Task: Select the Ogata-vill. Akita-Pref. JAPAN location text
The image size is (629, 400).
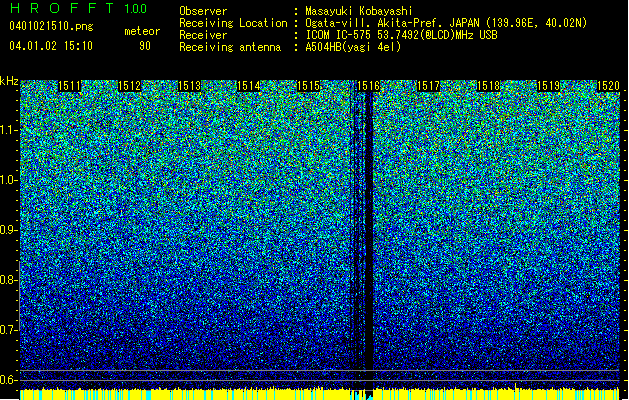Action: click(446, 24)
